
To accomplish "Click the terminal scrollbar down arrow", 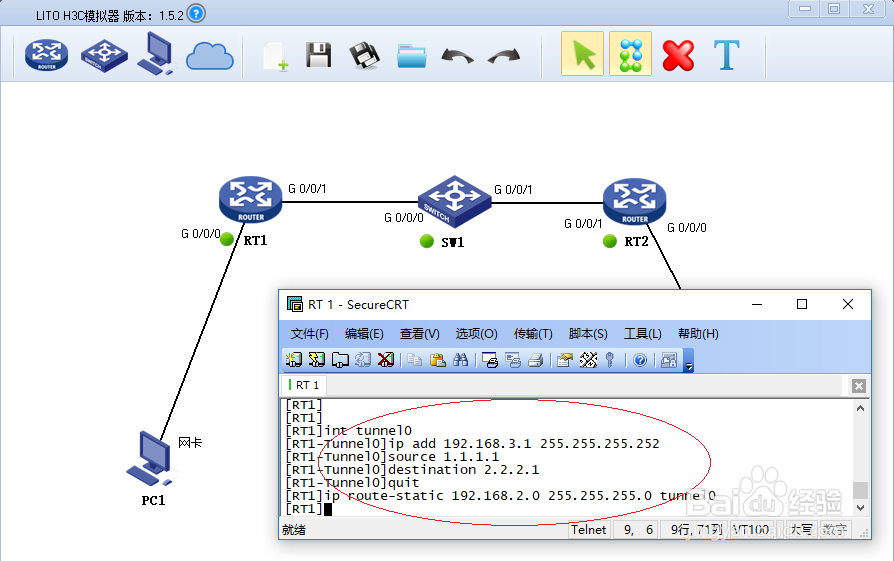I will pos(860,507).
